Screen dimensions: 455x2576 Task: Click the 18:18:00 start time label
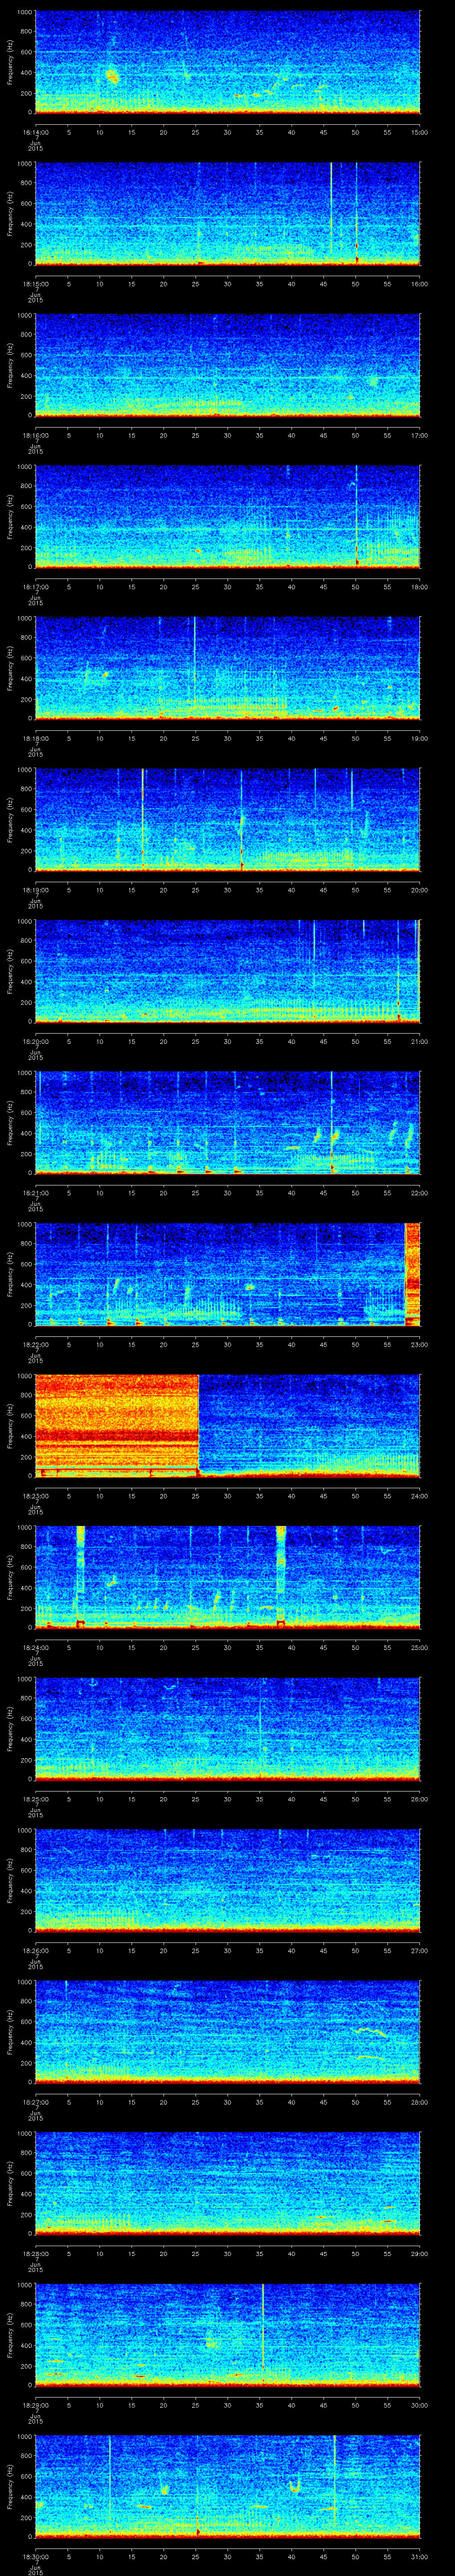[x=35, y=738]
